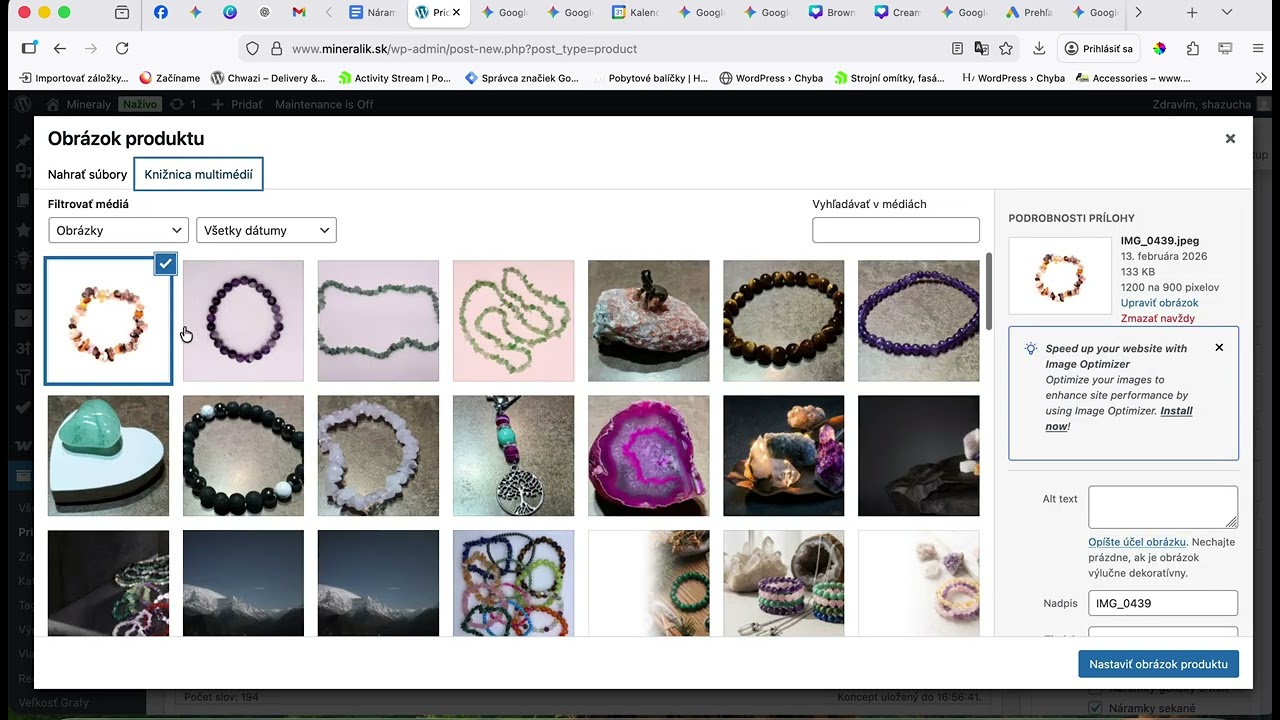
Task: Click the Vyhľadávať v médiách search field
Action: click(x=895, y=230)
